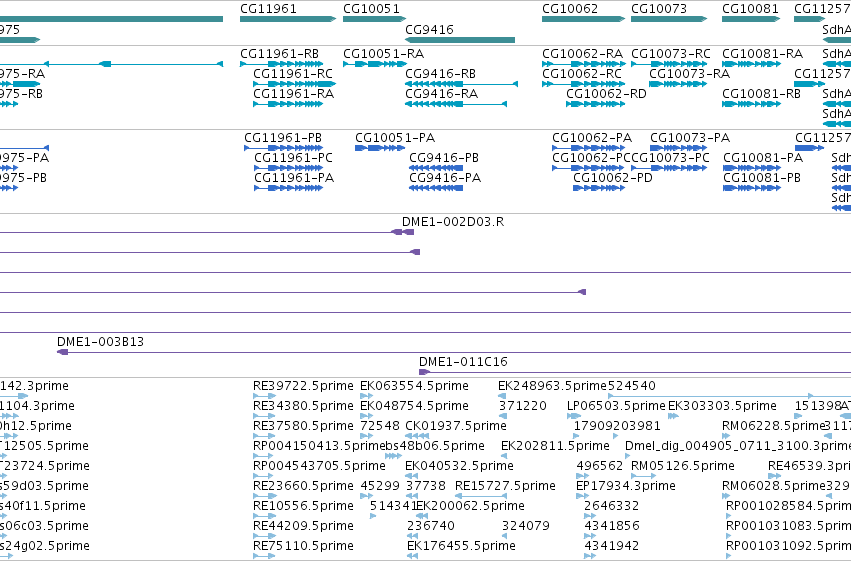Open EST CK01937.5prime

pyautogui.click(x=456, y=426)
